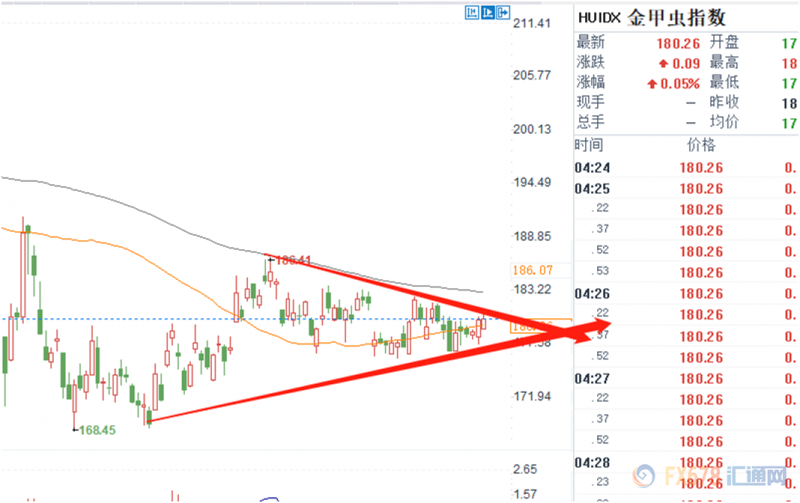The height and width of the screenshot is (503, 800).
Task: Click the first chart toolbar icon
Action: (x=472, y=13)
